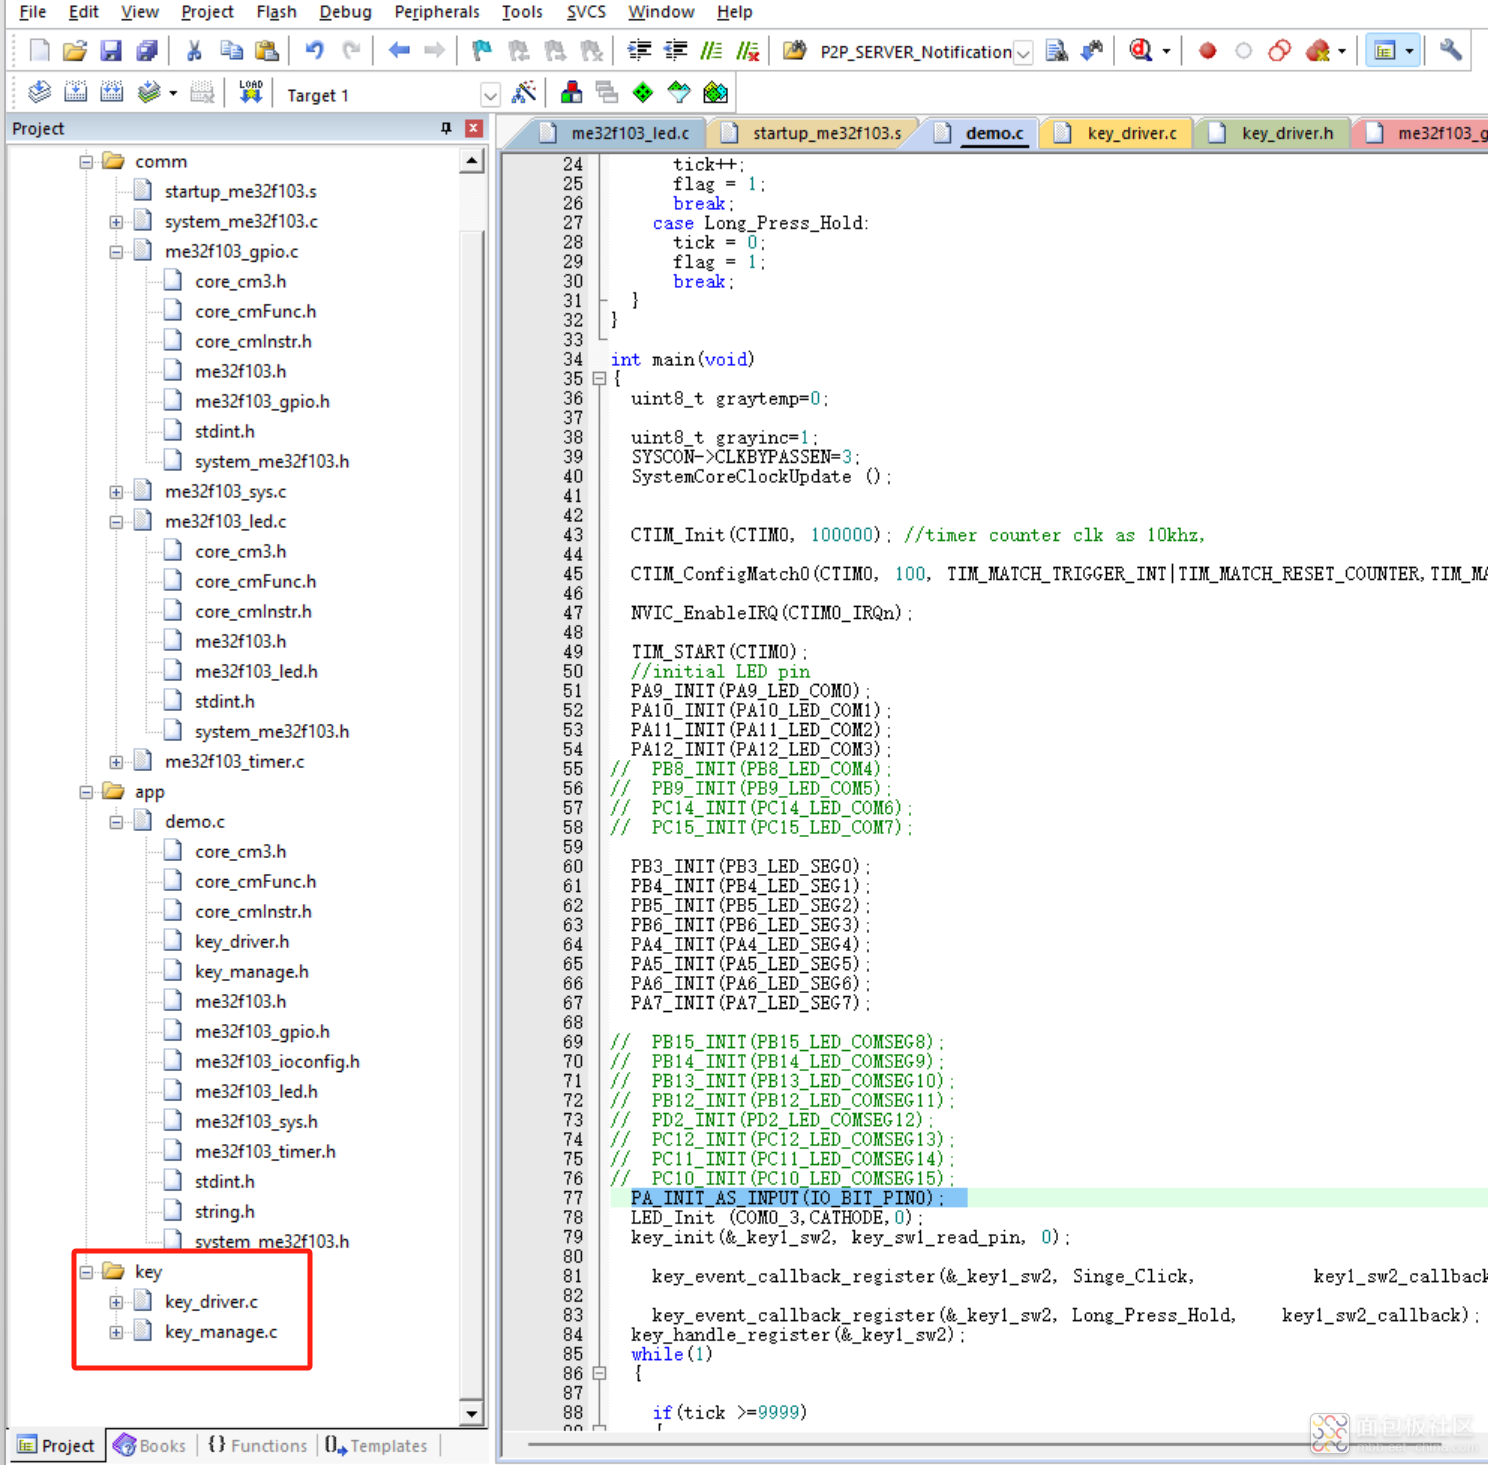Kill all breakpoints icon

click(1318, 50)
